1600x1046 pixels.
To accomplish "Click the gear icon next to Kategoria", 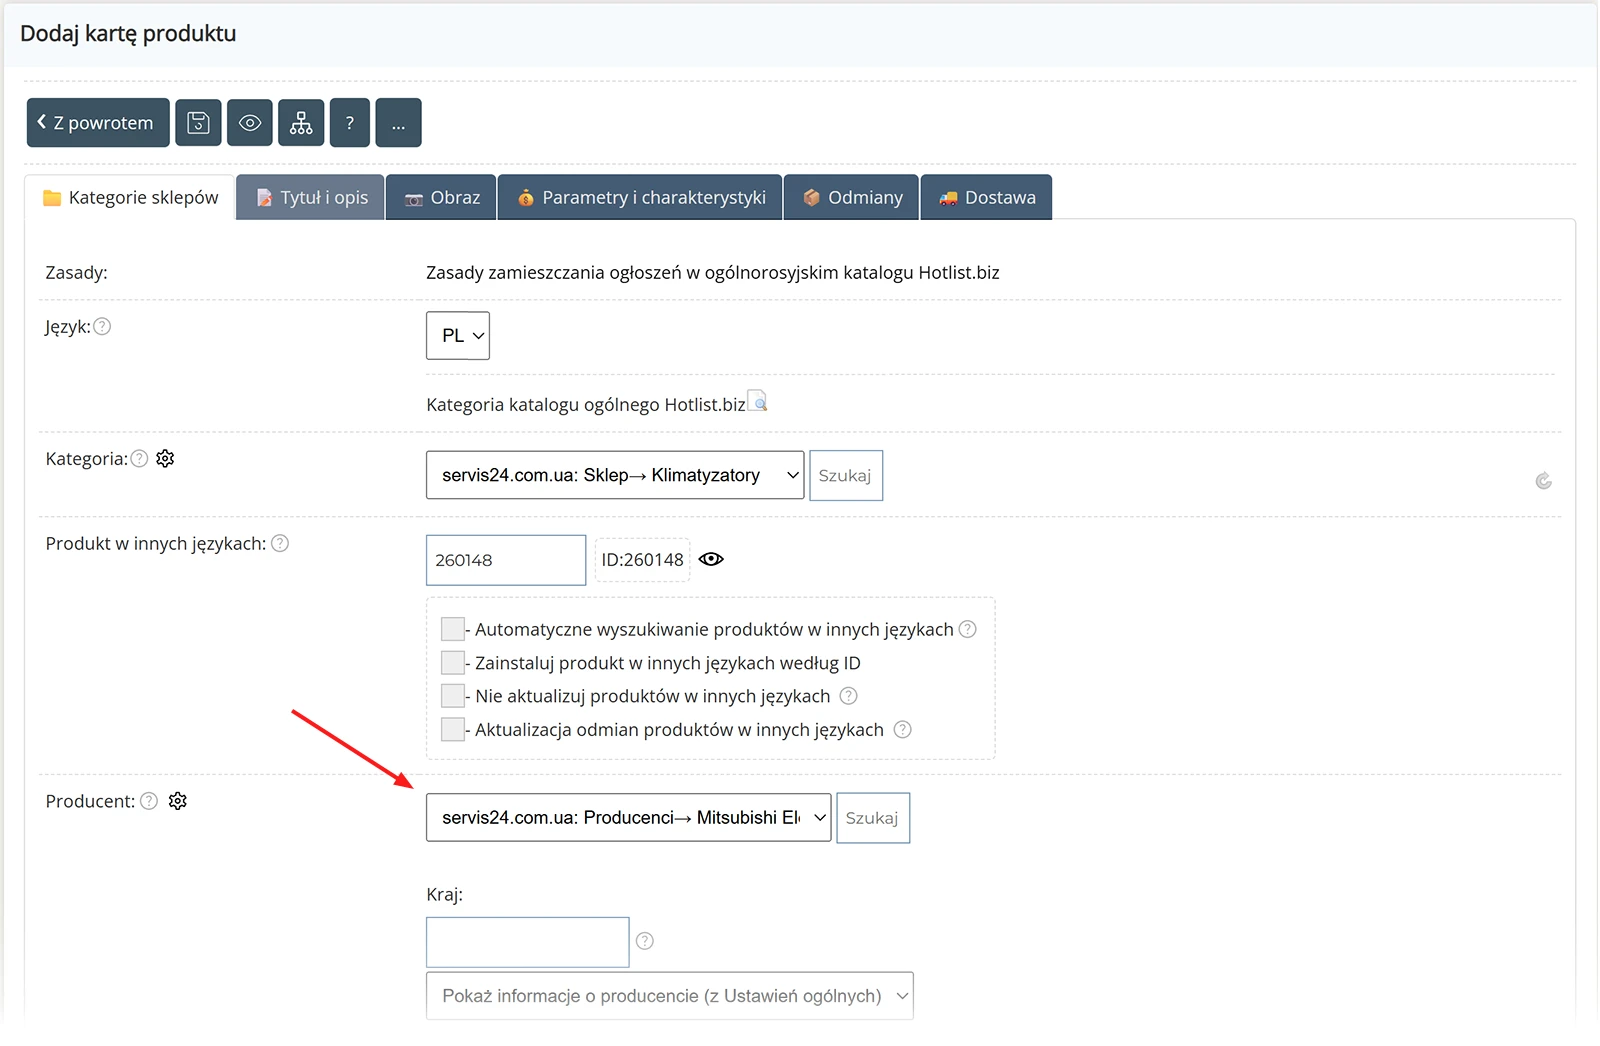I will (165, 459).
